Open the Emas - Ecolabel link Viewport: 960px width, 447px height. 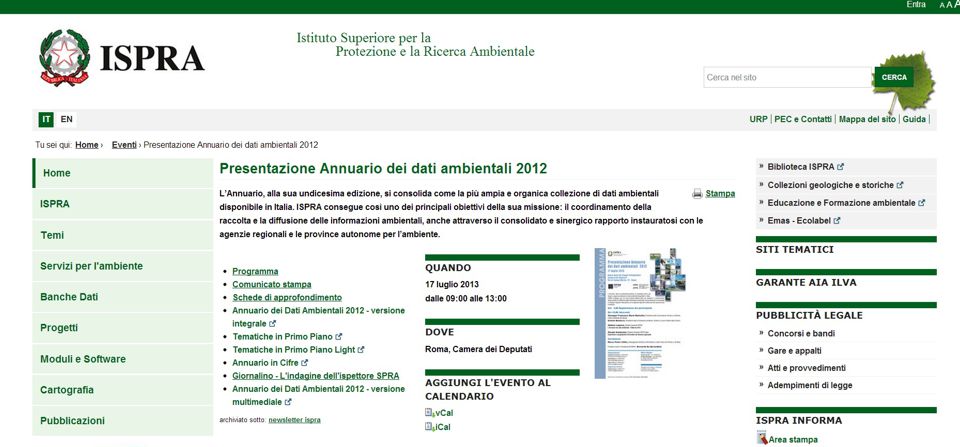point(799,220)
